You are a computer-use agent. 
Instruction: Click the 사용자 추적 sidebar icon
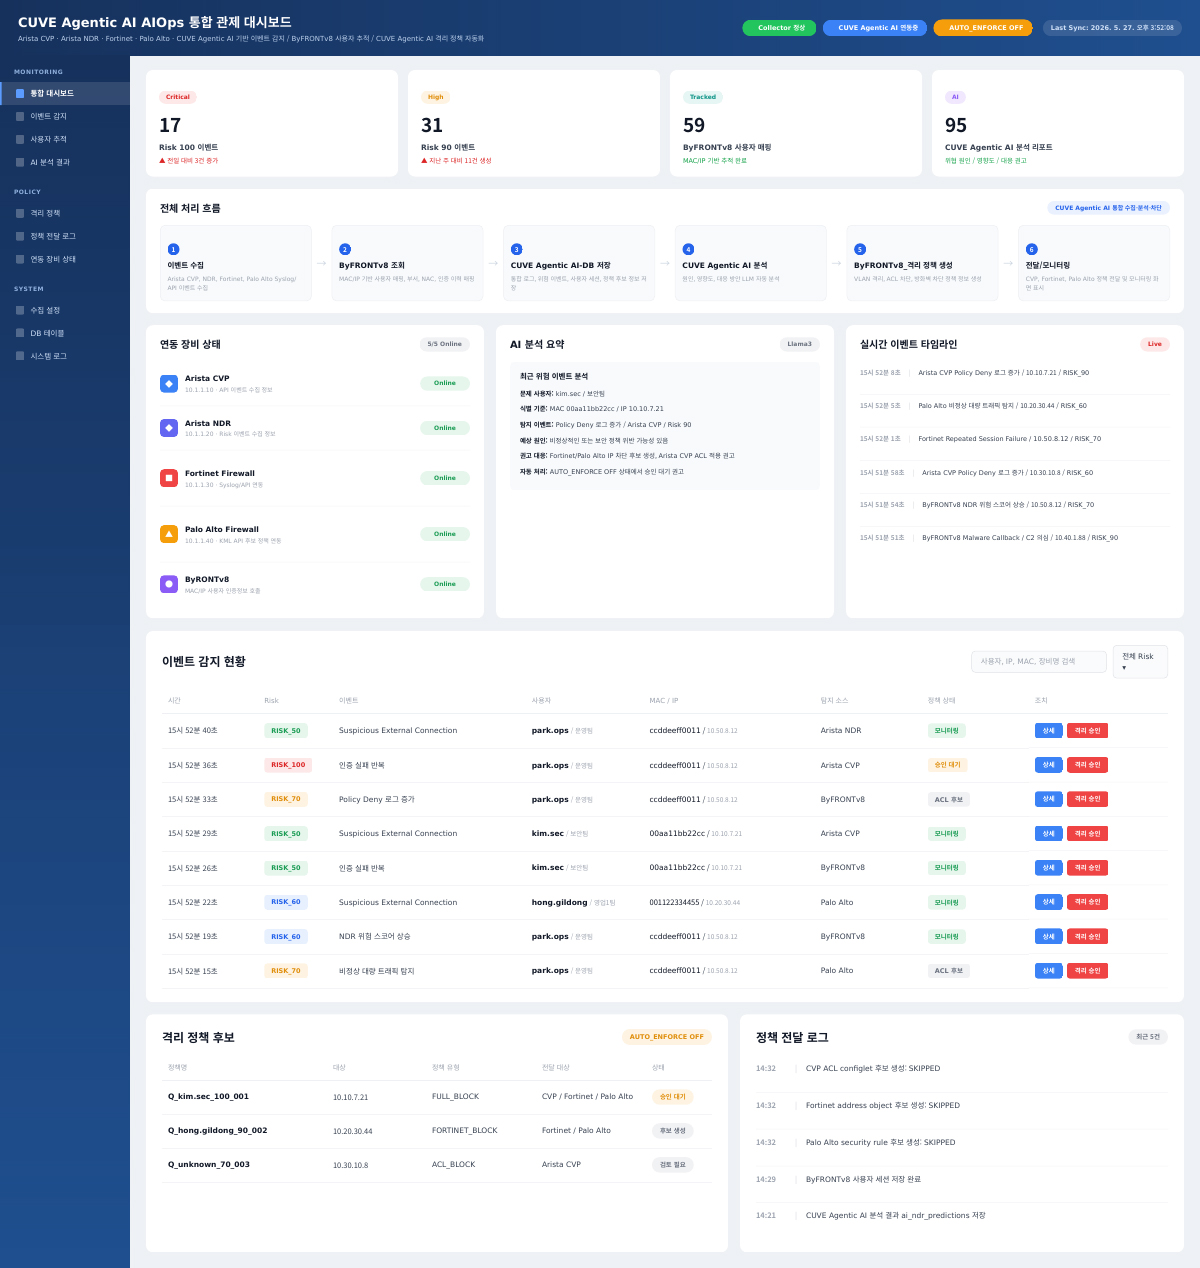coord(20,139)
